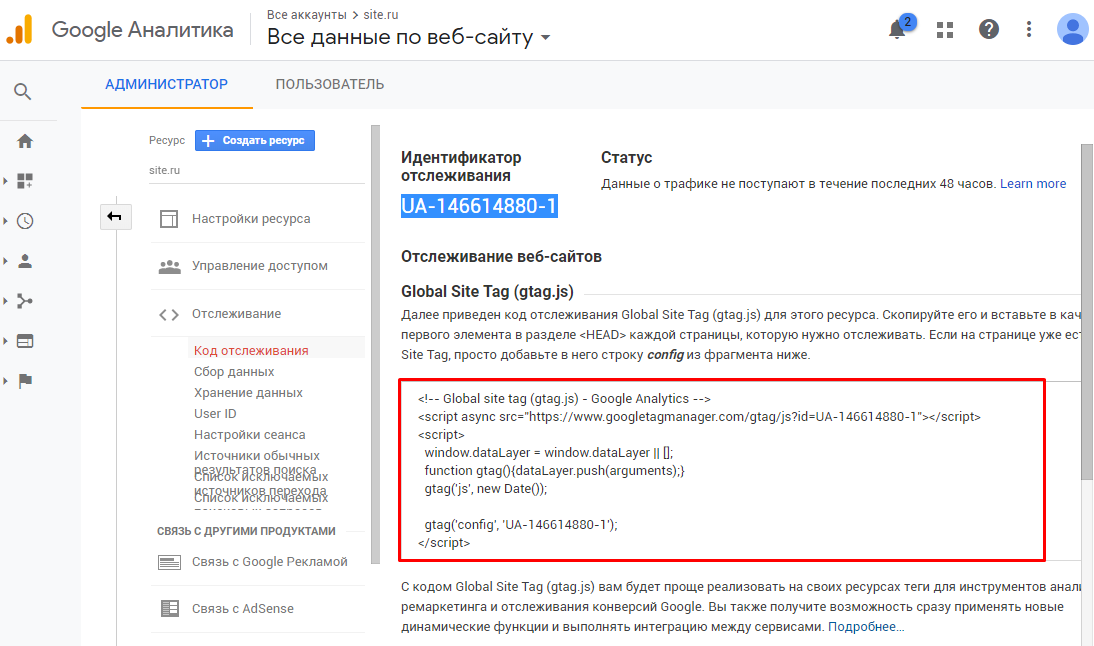This screenshot has height=646, width=1094.
Task: Expand the Customization section arrow
Action: 6,181
